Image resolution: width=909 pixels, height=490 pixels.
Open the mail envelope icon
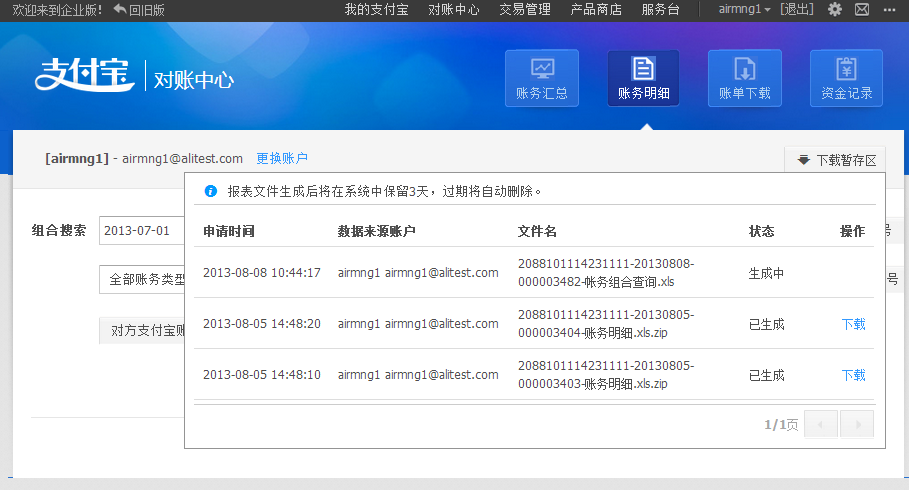pyautogui.click(x=862, y=9)
